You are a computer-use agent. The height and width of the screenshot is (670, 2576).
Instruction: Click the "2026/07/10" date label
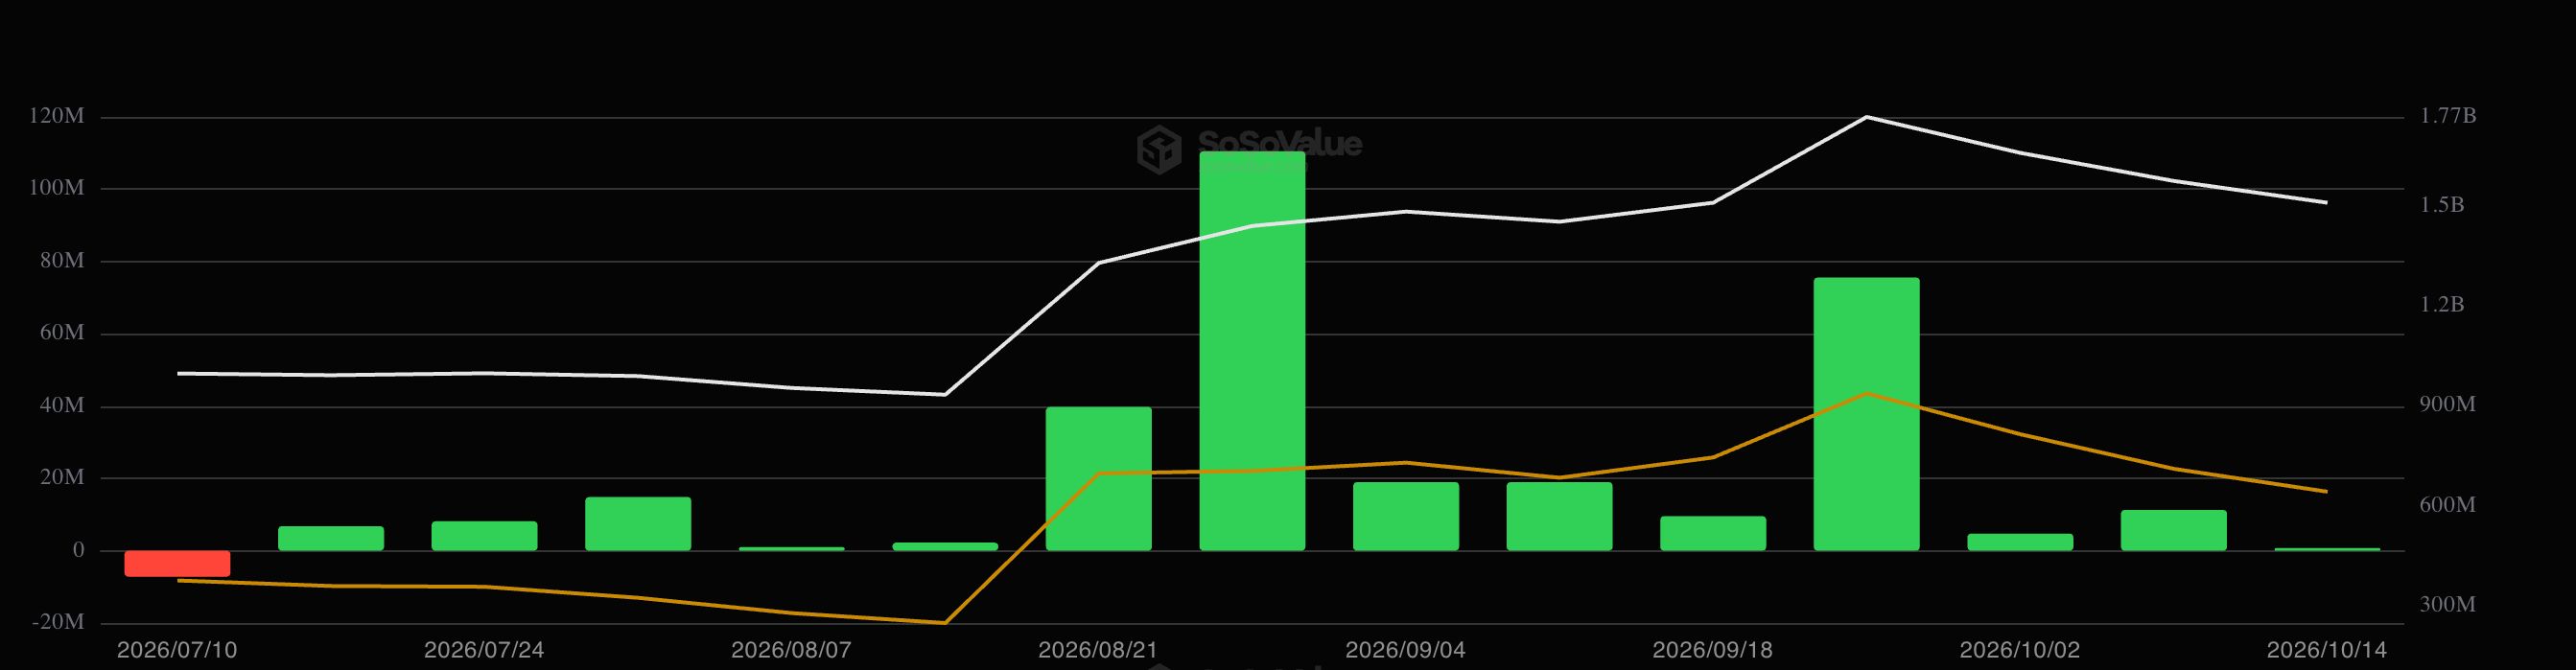(177, 650)
